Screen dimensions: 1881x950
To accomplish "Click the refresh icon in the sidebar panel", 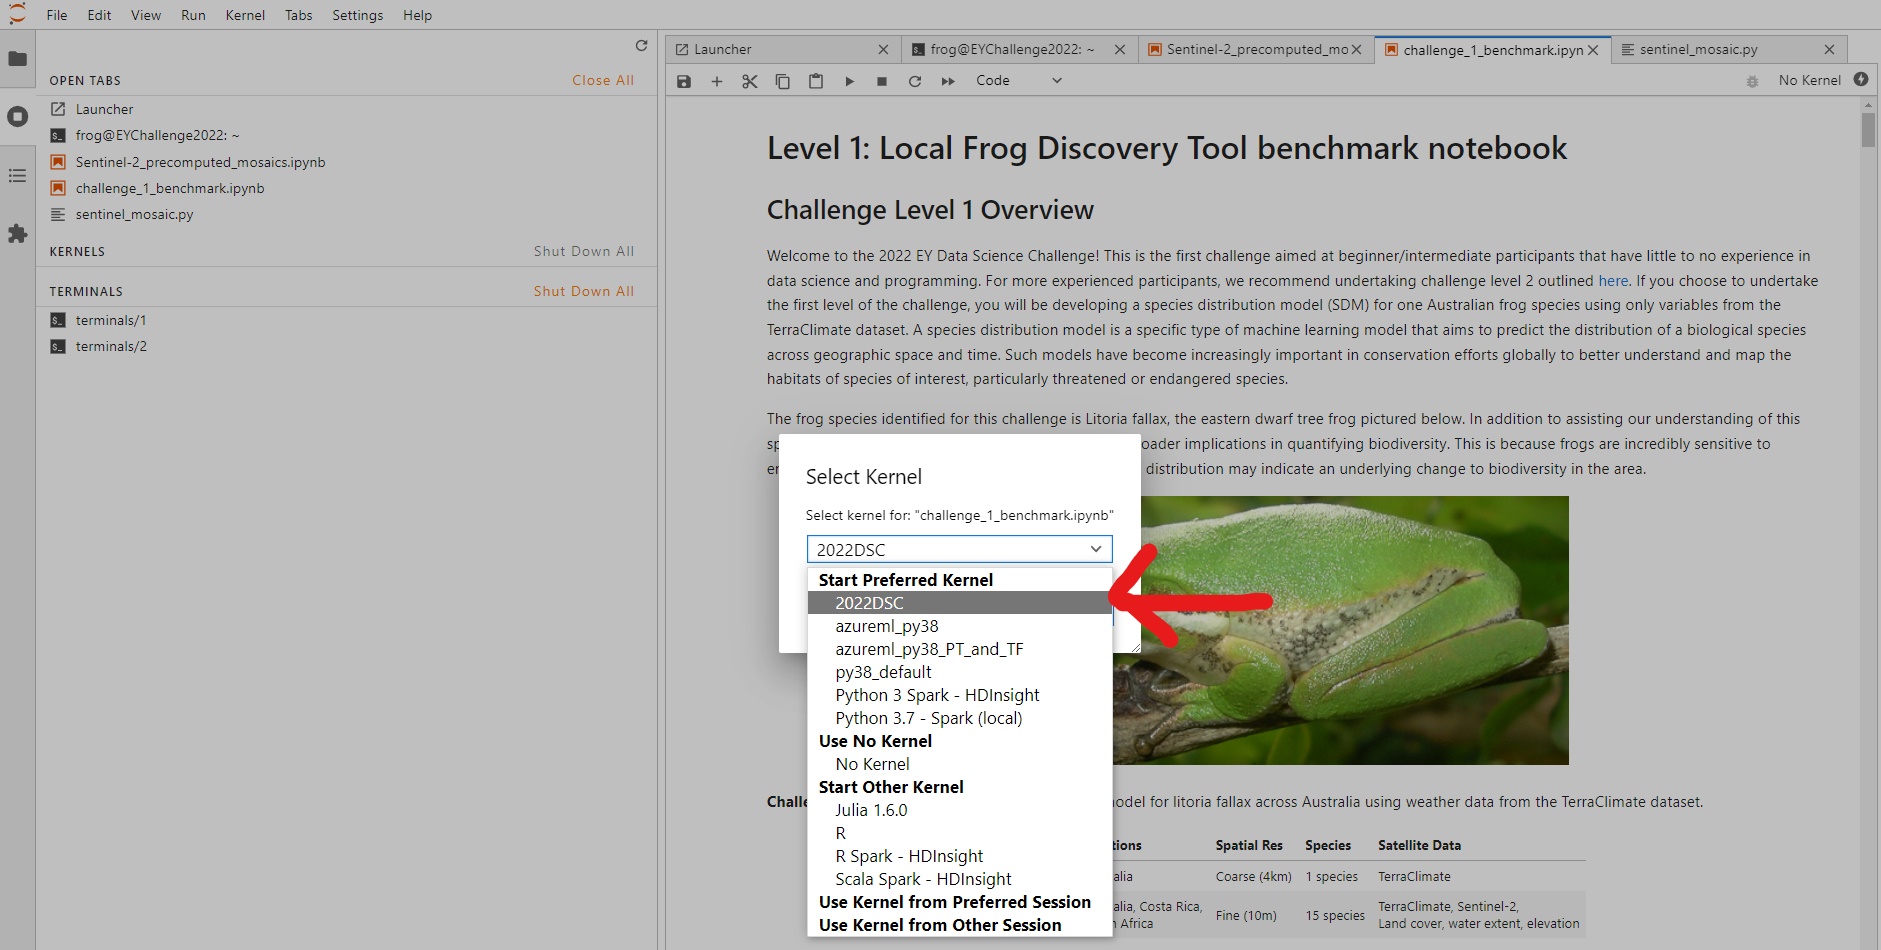I will pos(641,46).
